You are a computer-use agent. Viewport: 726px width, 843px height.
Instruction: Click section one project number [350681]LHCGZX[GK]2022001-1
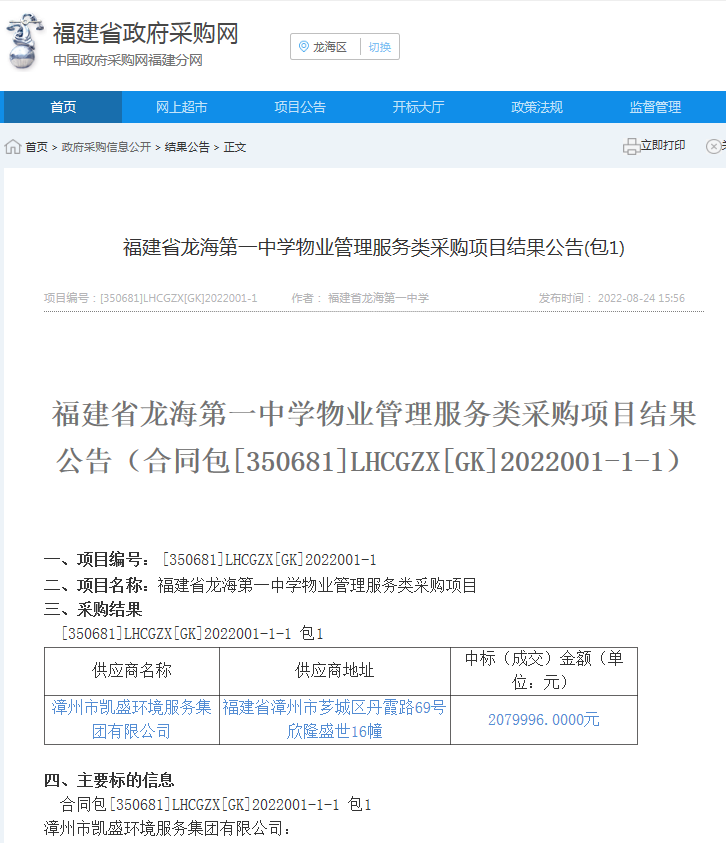click(x=269, y=560)
